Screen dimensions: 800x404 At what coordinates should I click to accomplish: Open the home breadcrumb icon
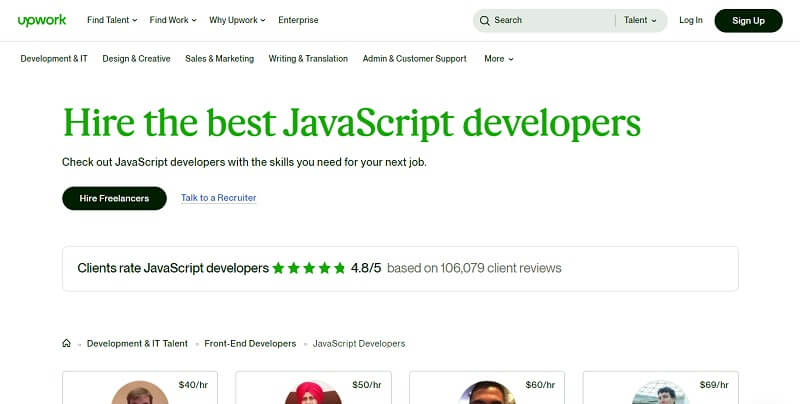coord(66,343)
